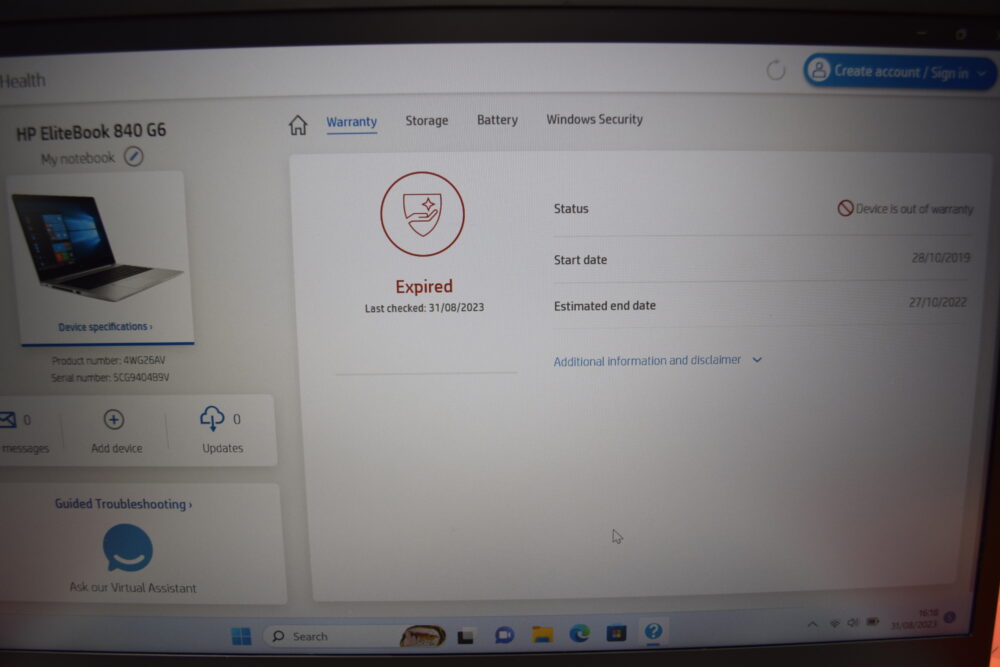Click the Add device plus icon

pyautogui.click(x=114, y=420)
